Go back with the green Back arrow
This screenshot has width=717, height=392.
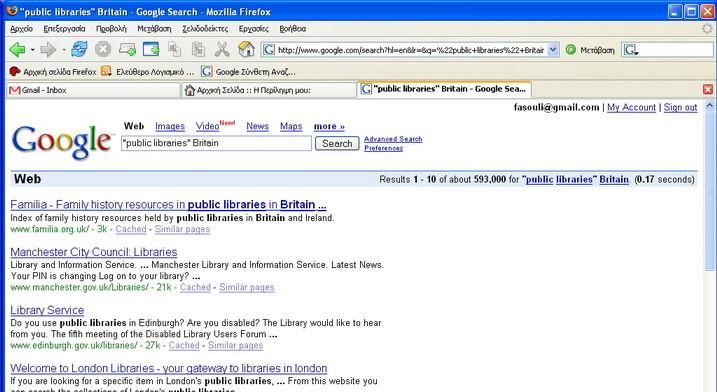tap(17, 49)
